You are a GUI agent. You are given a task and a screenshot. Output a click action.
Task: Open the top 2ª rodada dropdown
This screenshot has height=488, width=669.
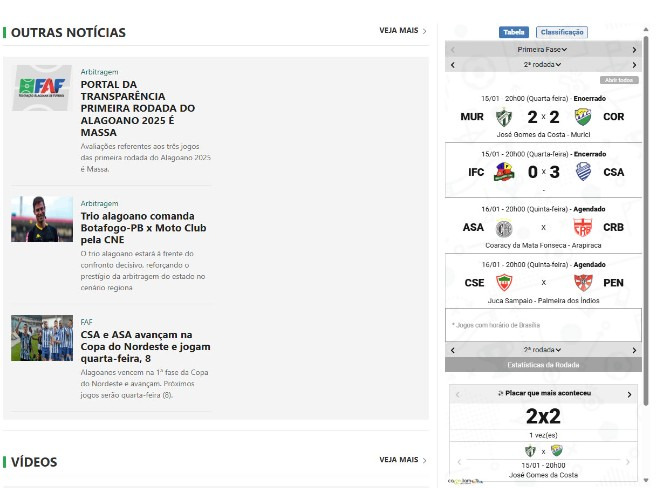pos(543,65)
